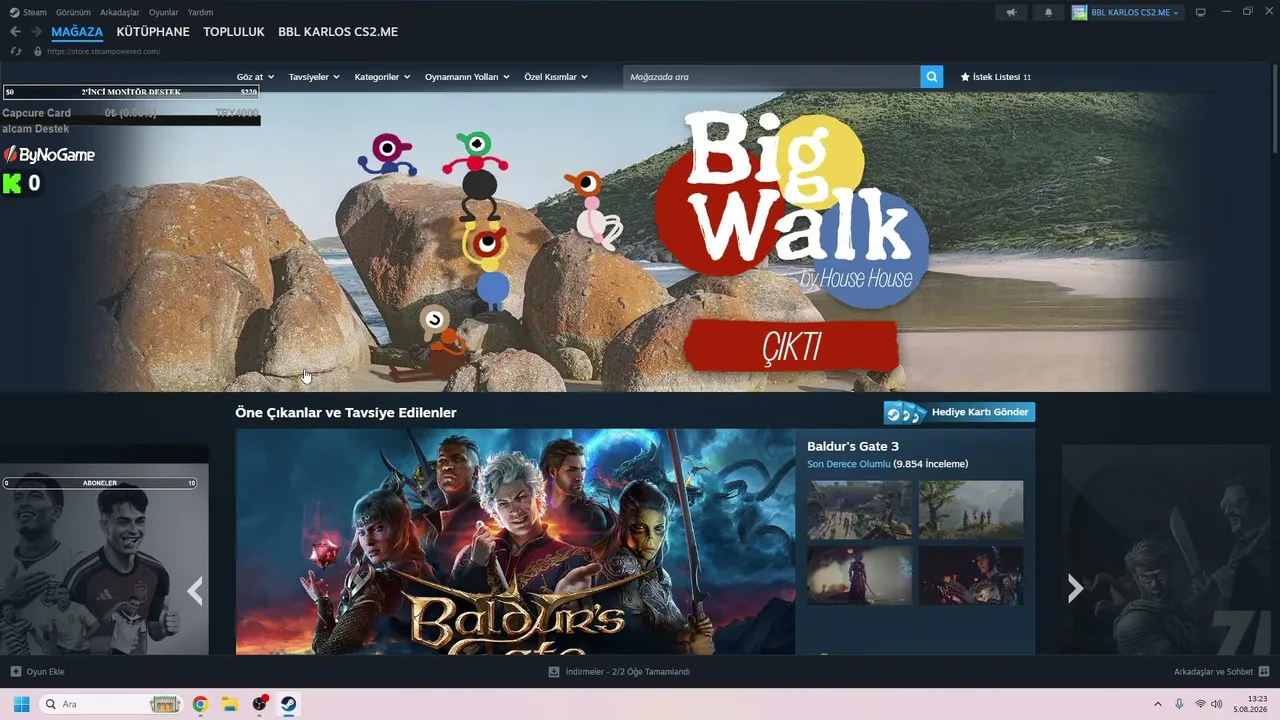Click the red ÇIKTI banner button
The image size is (1280, 720).
coord(792,347)
